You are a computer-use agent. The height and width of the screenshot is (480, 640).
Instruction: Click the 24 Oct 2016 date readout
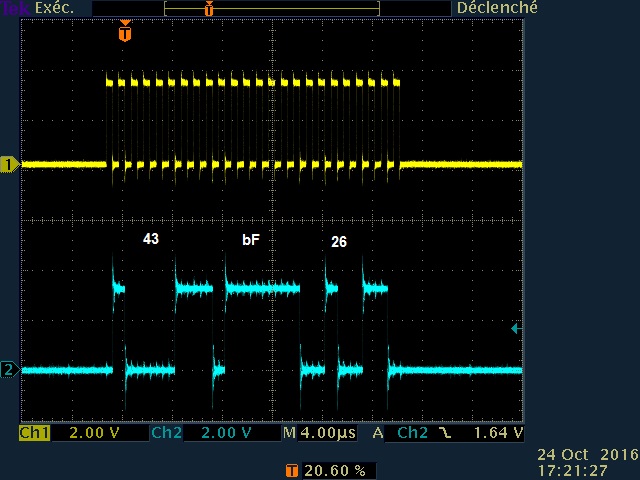coord(588,455)
